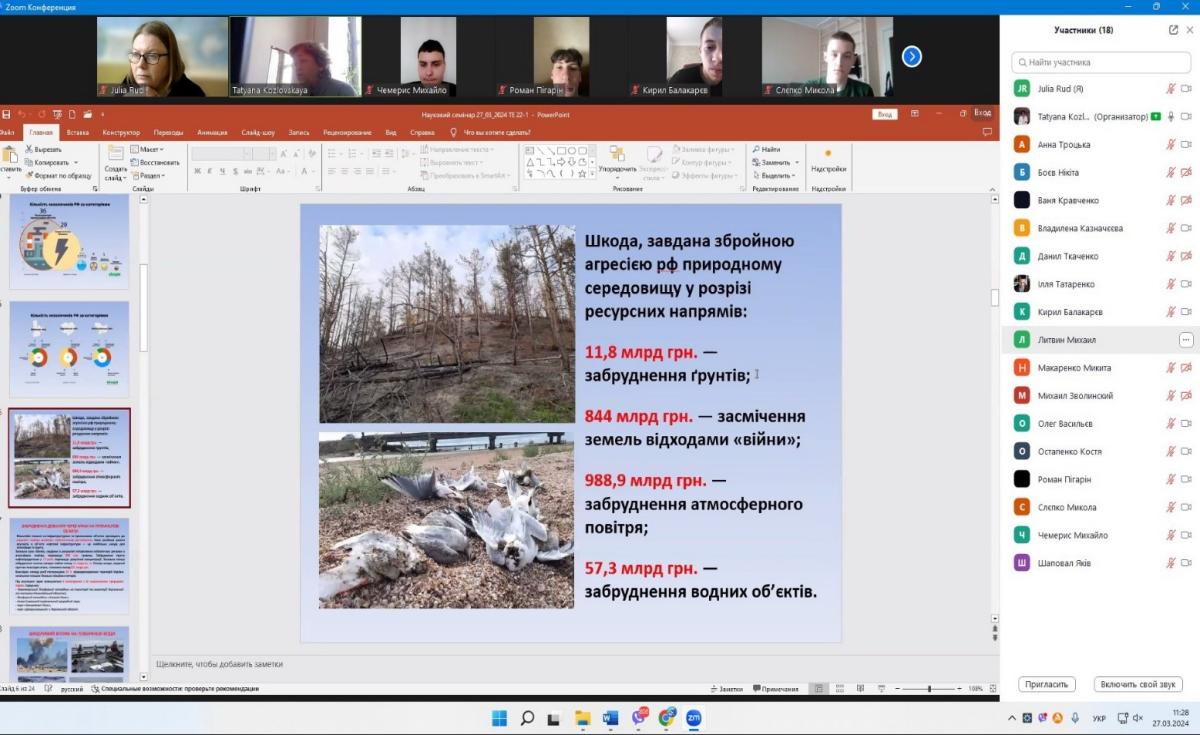
Task: Click the Пригласить button
Action: (x=1046, y=685)
